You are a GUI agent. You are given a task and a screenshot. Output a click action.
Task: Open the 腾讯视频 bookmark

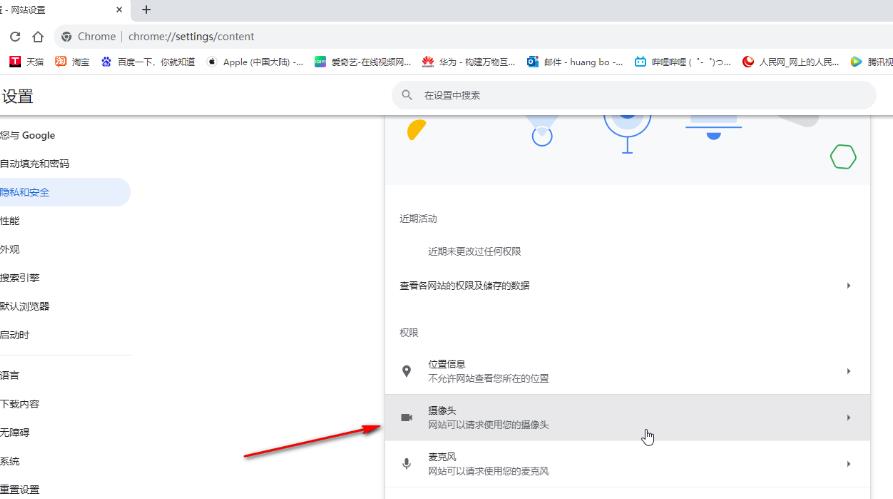[871, 62]
